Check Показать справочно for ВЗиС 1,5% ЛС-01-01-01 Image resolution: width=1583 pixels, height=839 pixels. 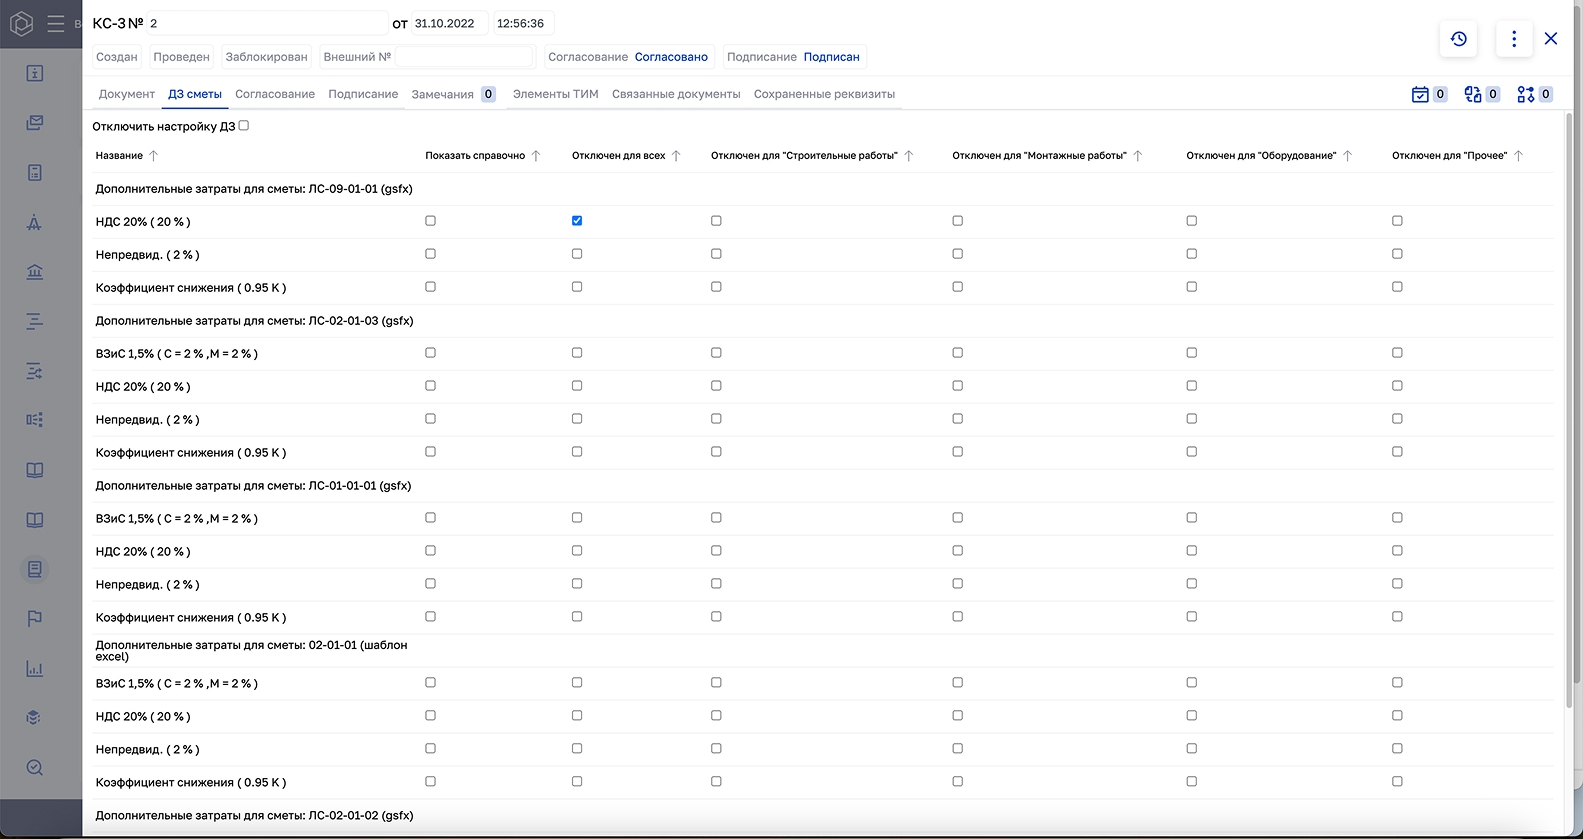(x=431, y=518)
